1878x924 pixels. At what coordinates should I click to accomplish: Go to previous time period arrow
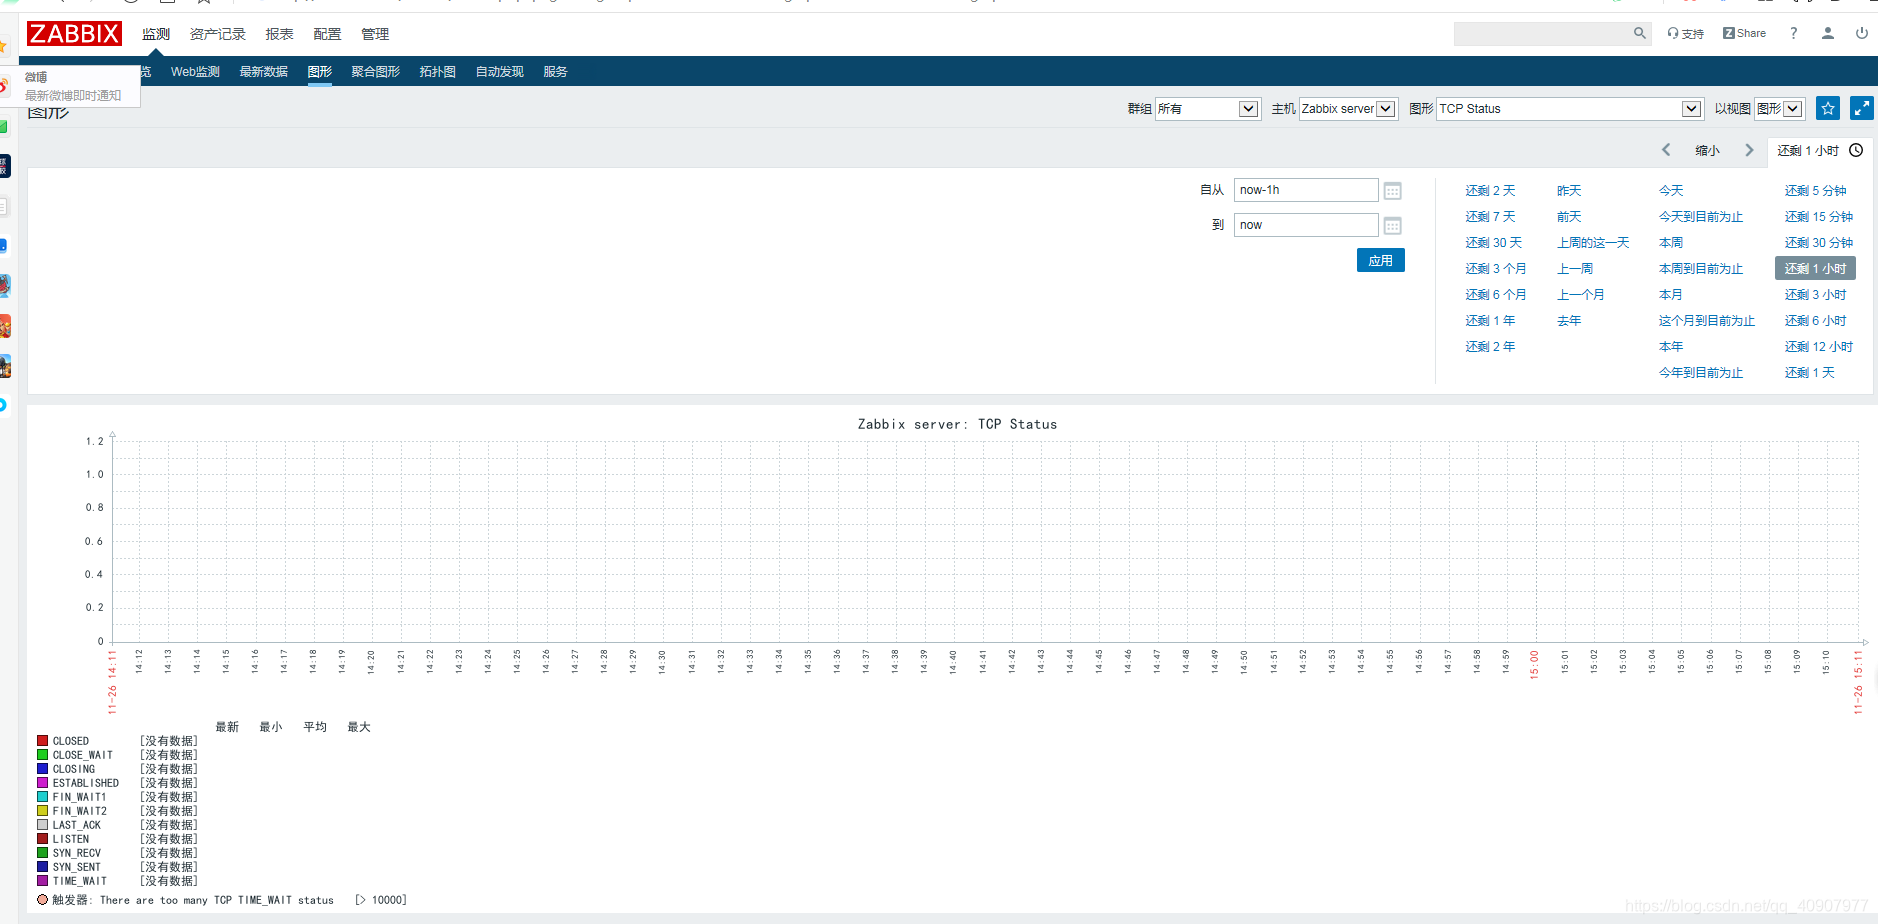click(1666, 150)
